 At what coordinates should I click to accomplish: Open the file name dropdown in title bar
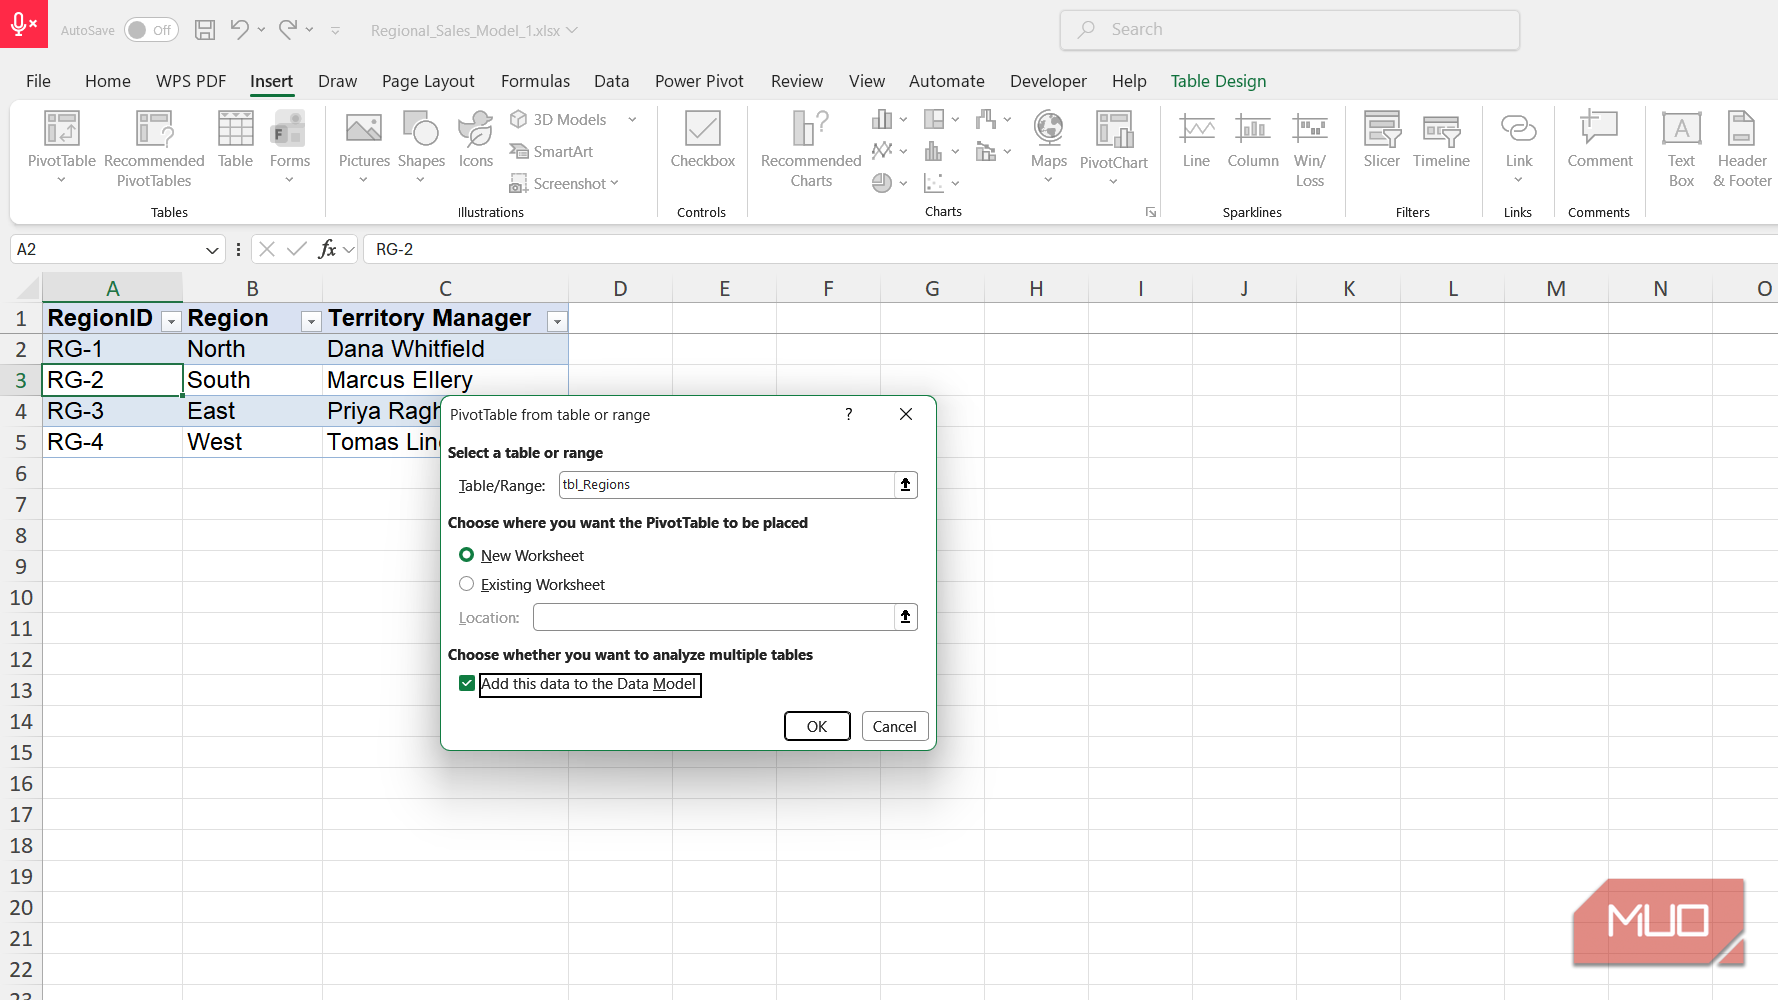click(573, 30)
